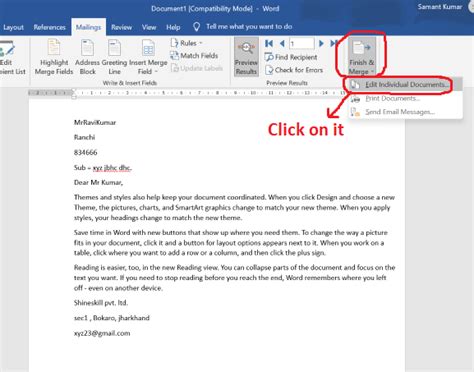This screenshot has height=372, width=474.
Task: Toggle Preview Results
Action: [246, 57]
